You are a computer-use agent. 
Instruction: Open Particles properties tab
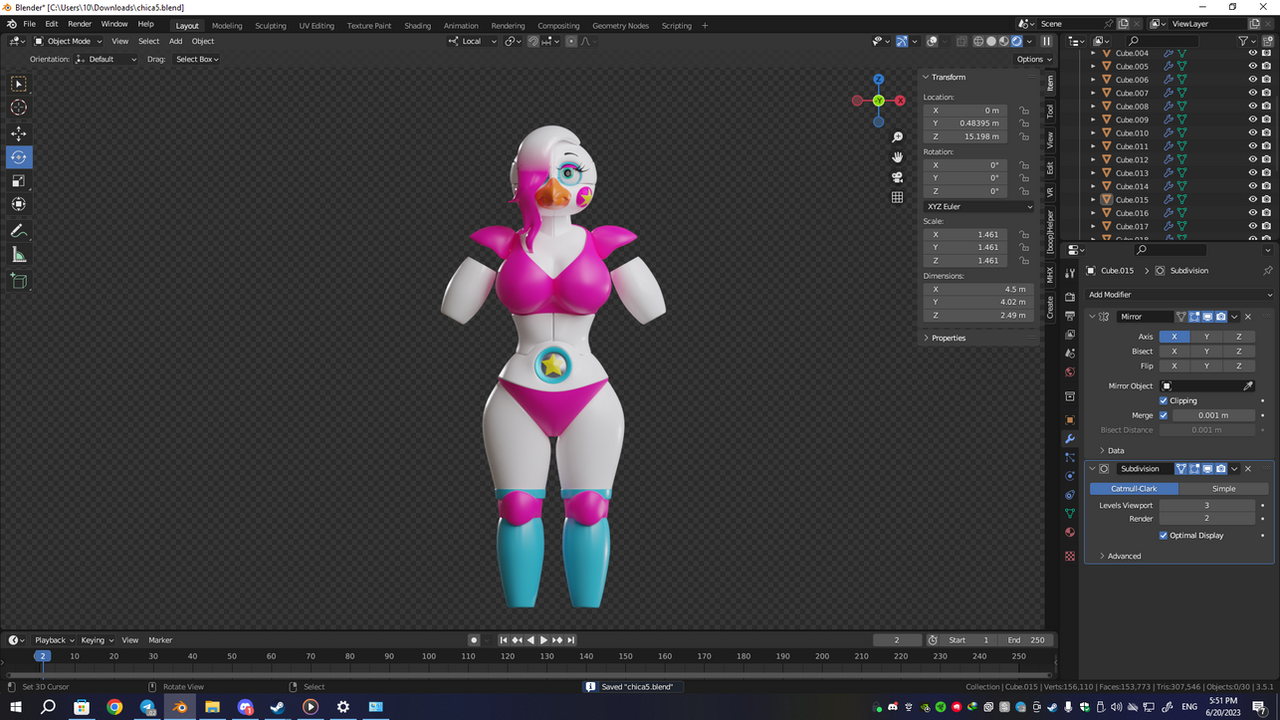tap(1069, 457)
